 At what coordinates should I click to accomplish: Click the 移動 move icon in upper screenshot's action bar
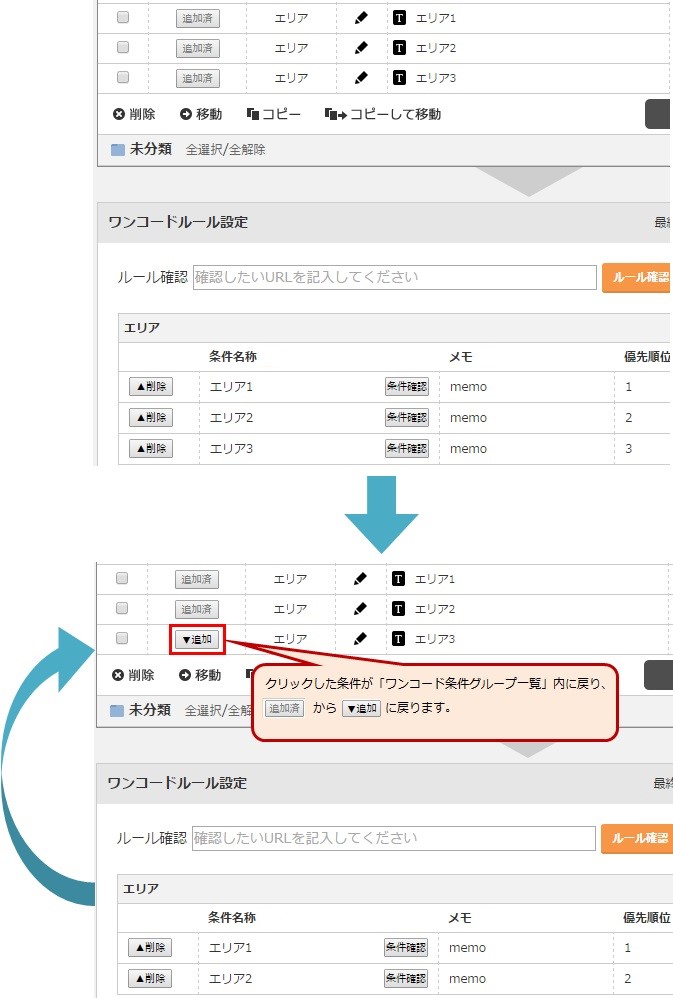186,114
